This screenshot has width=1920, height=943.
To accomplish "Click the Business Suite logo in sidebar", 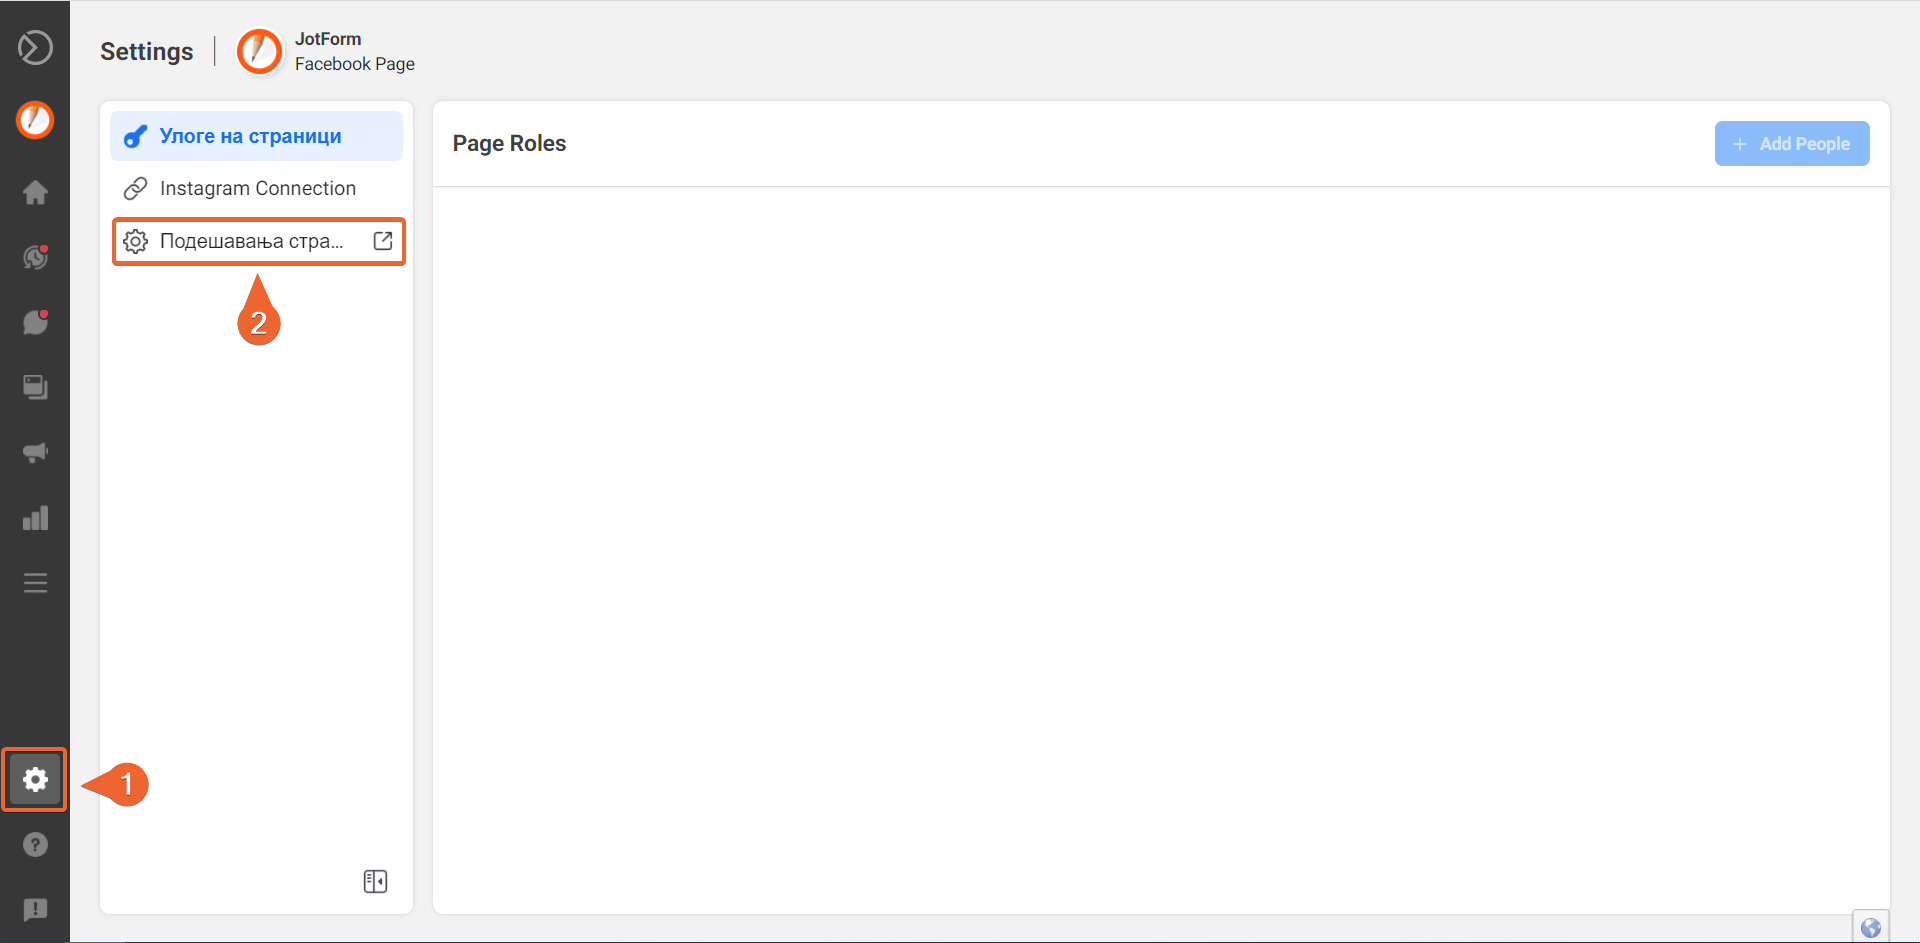I will pos(35,47).
